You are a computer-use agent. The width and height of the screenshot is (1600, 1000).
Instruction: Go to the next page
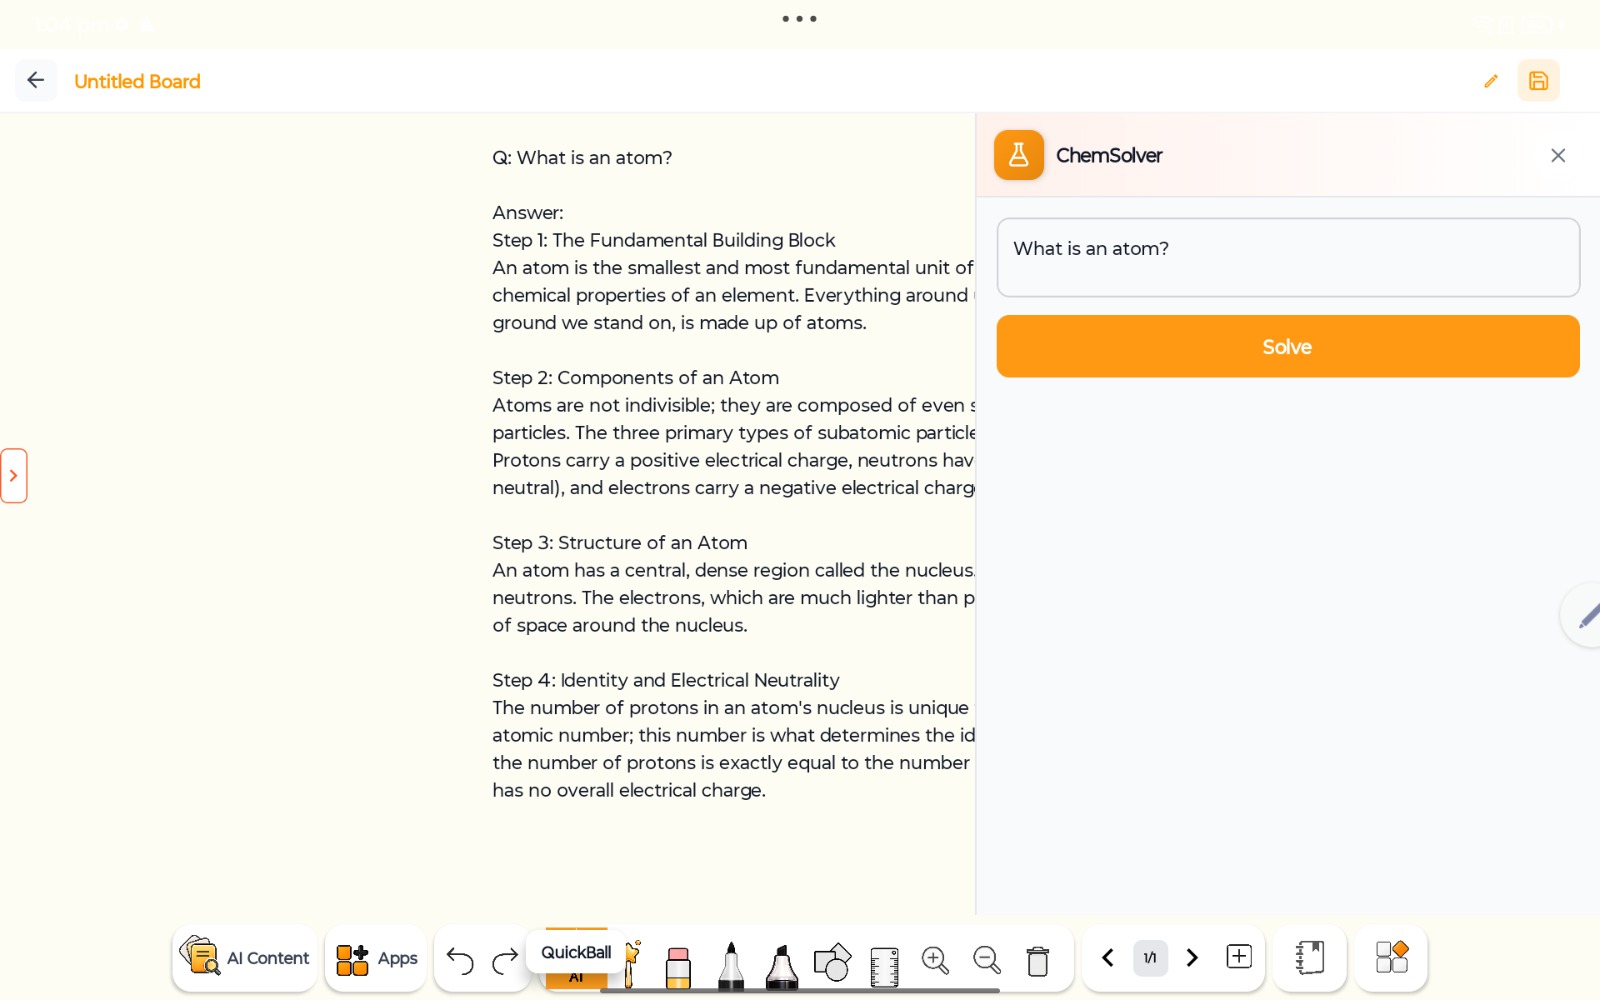[1192, 958]
